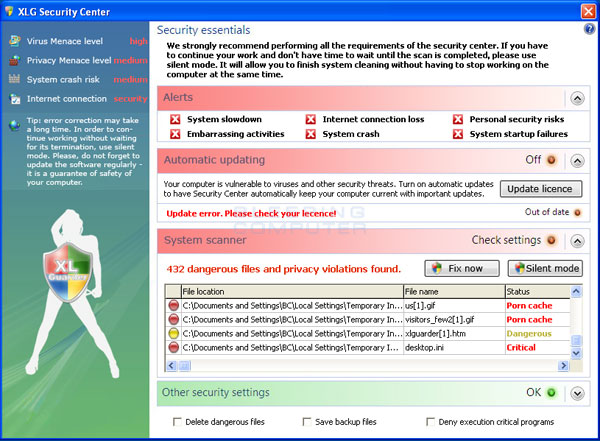Click the horizontal scrollbar thumb in scan list
Image resolution: width=600 pixels, height=441 pixels.
(x=184, y=366)
